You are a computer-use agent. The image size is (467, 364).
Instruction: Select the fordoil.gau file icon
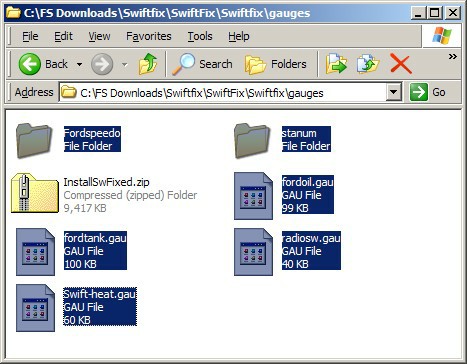tap(253, 196)
